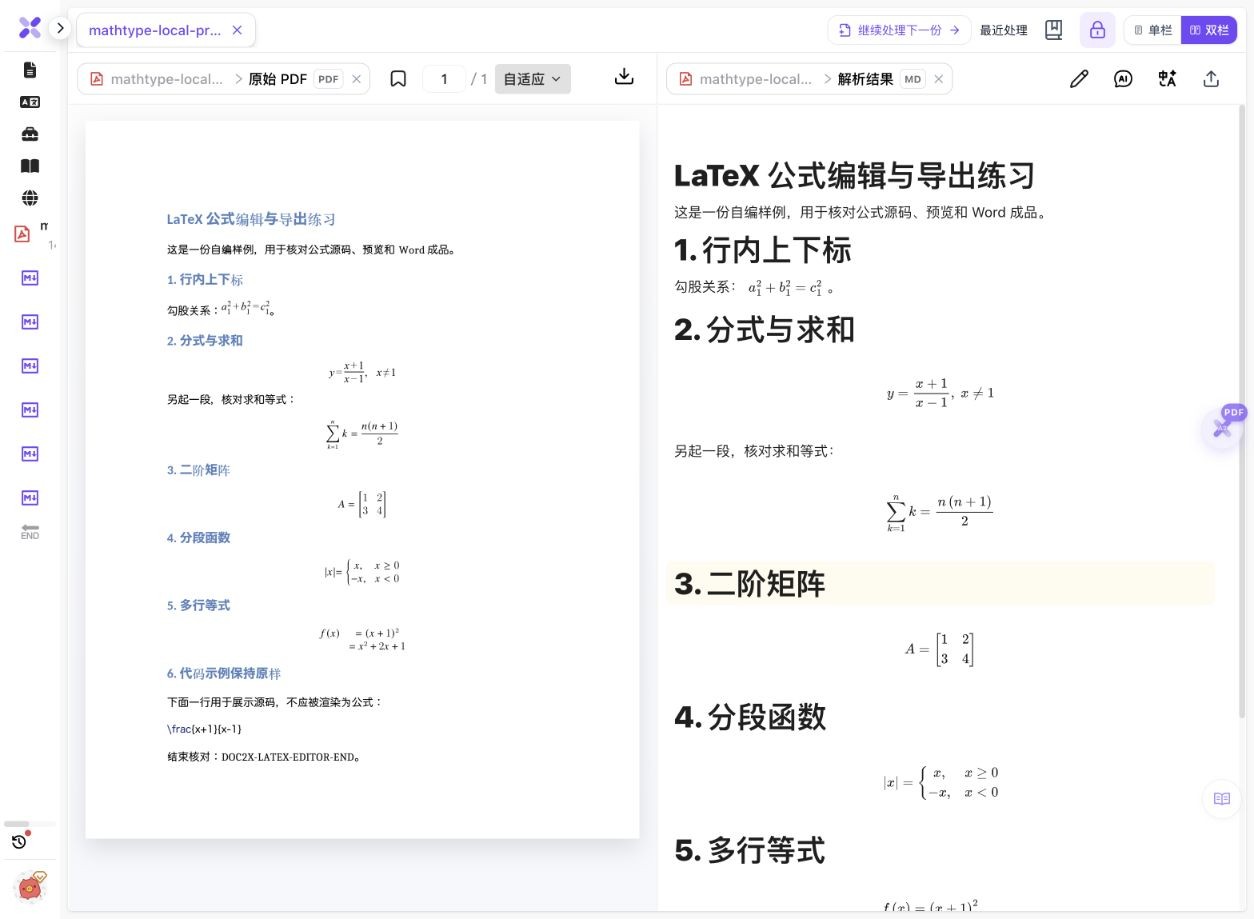Open the app logo at sidebar top
The width and height of the screenshot is (1254, 919).
coord(30,28)
